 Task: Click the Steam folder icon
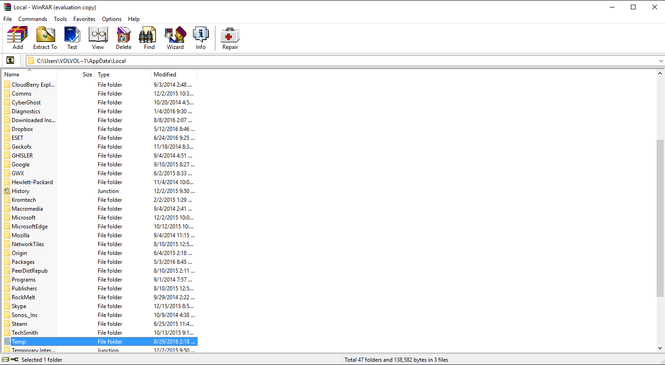[7, 324]
